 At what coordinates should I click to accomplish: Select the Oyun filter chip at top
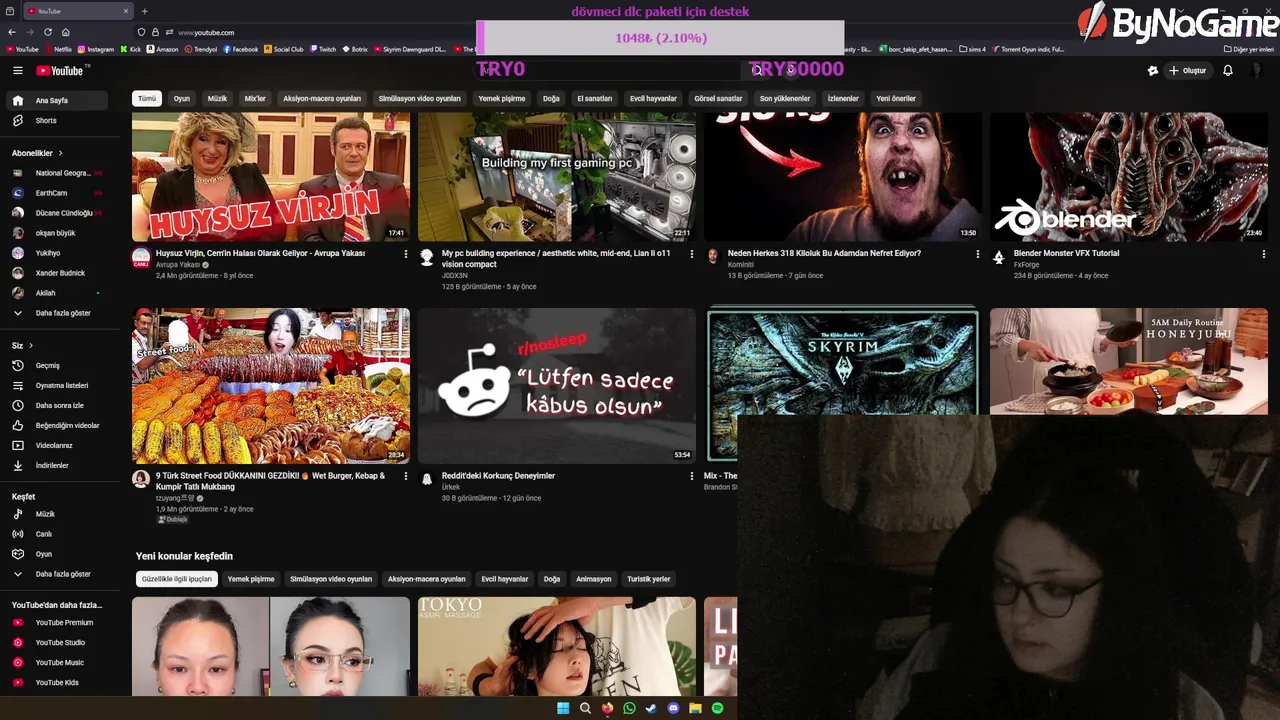(182, 98)
